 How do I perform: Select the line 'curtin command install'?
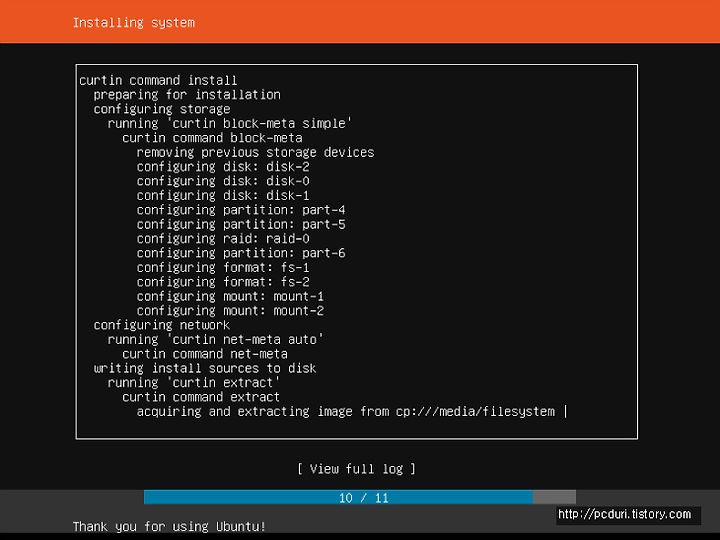tap(158, 80)
